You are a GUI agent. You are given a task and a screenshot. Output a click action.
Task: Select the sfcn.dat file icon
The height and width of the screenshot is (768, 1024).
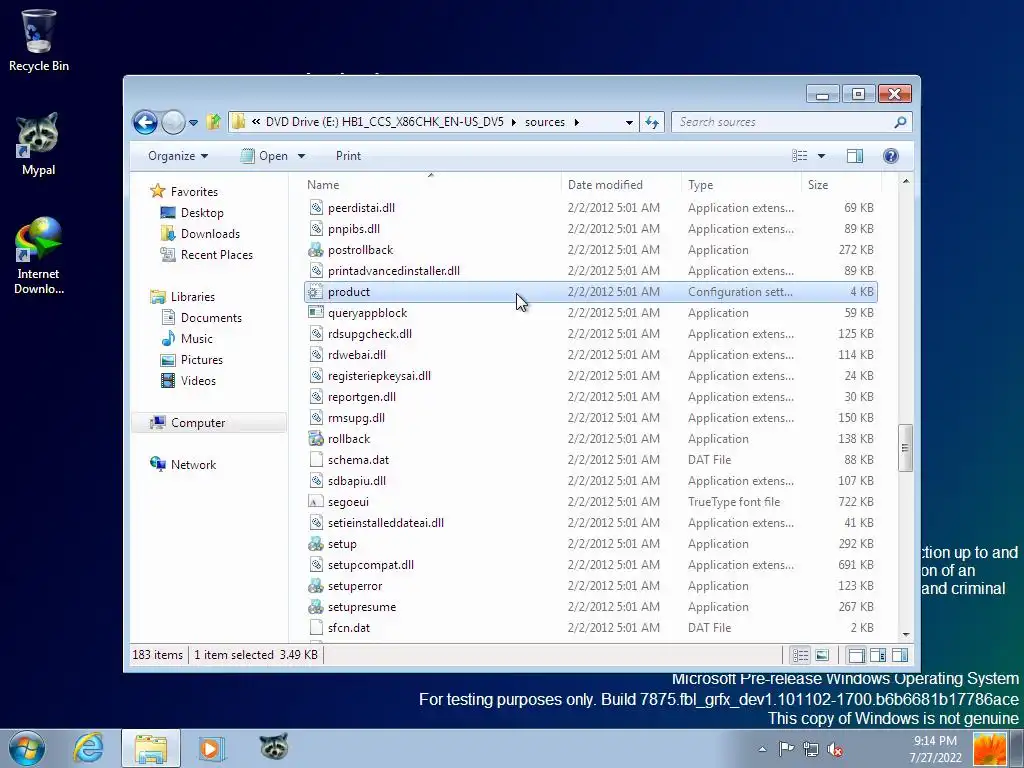click(x=316, y=628)
